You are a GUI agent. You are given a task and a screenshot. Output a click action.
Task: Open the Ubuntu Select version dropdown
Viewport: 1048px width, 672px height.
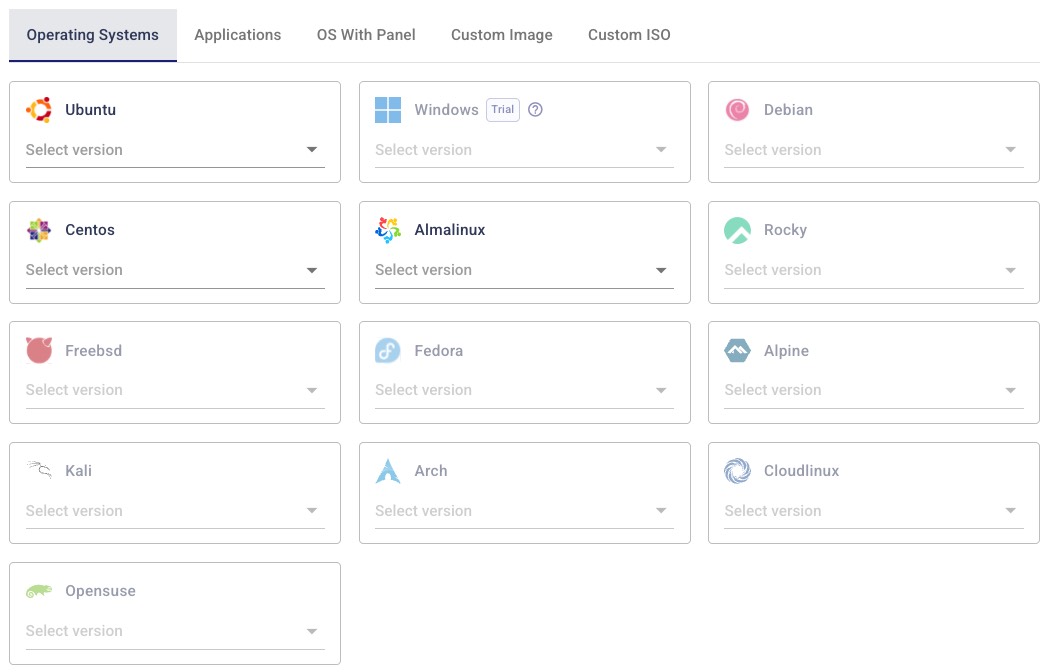point(175,150)
